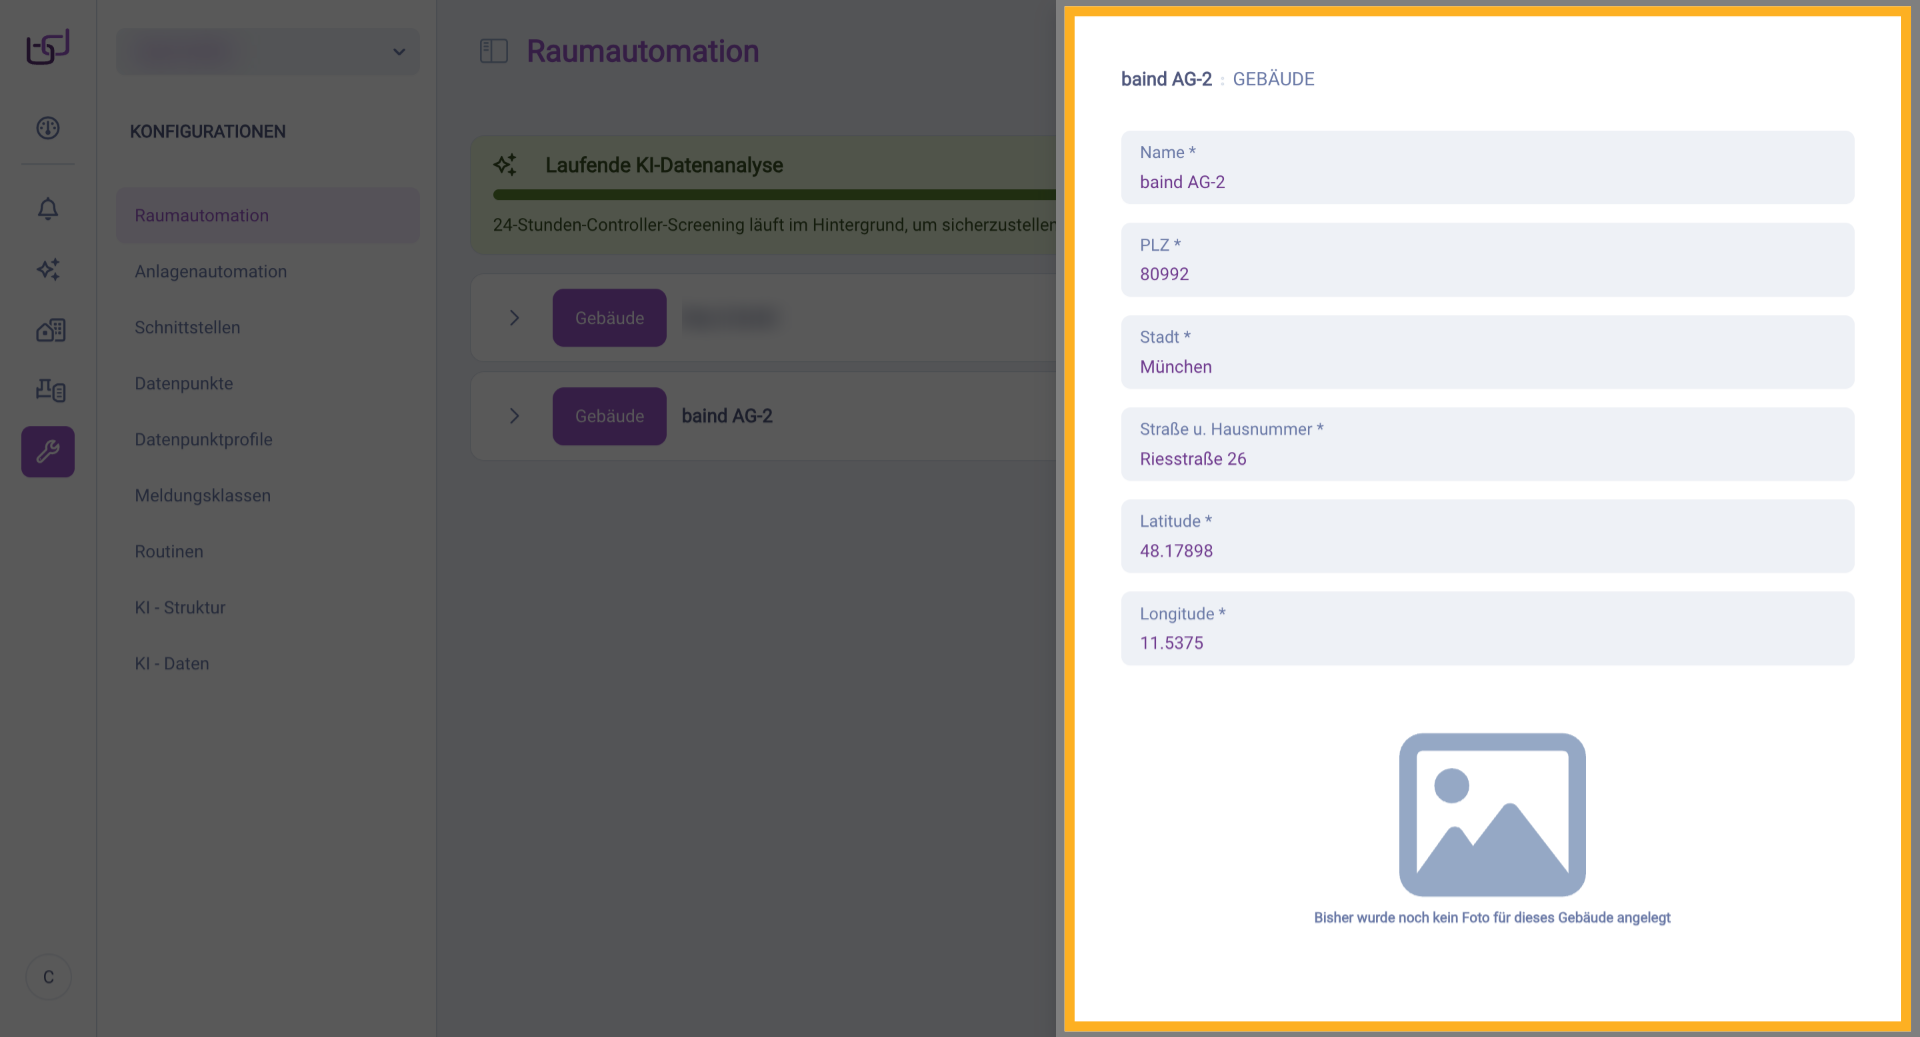Image resolution: width=1920 pixels, height=1037 pixels.
Task: Click the app logo at top left
Action: pos(47,46)
